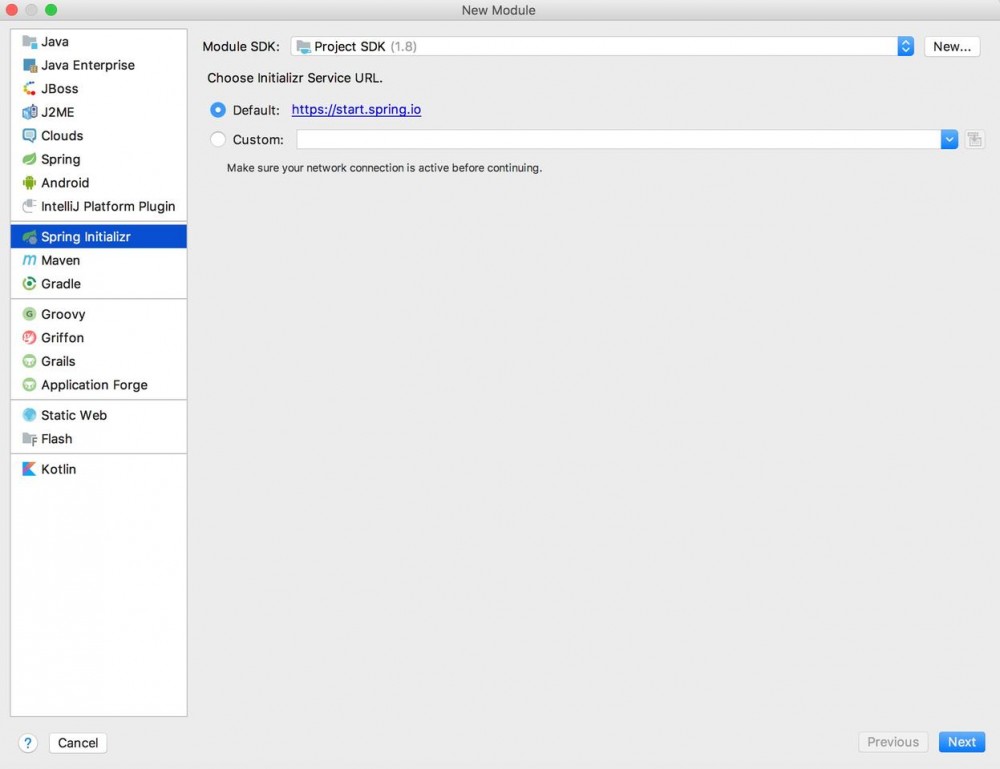The height and width of the screenshot is (769, 1000).
Task: Cancel the New Module dialog
Action: (x=78, y=743)
